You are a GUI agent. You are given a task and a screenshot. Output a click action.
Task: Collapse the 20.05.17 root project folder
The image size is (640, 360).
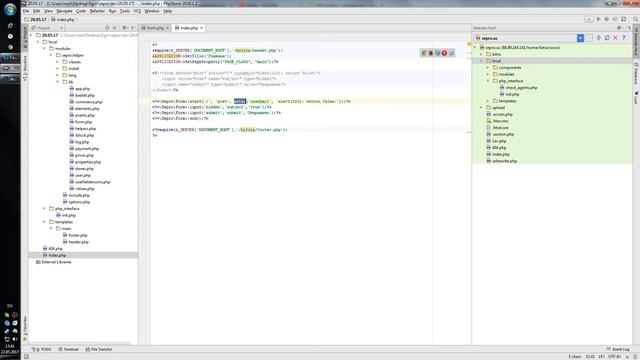point(31,35)
